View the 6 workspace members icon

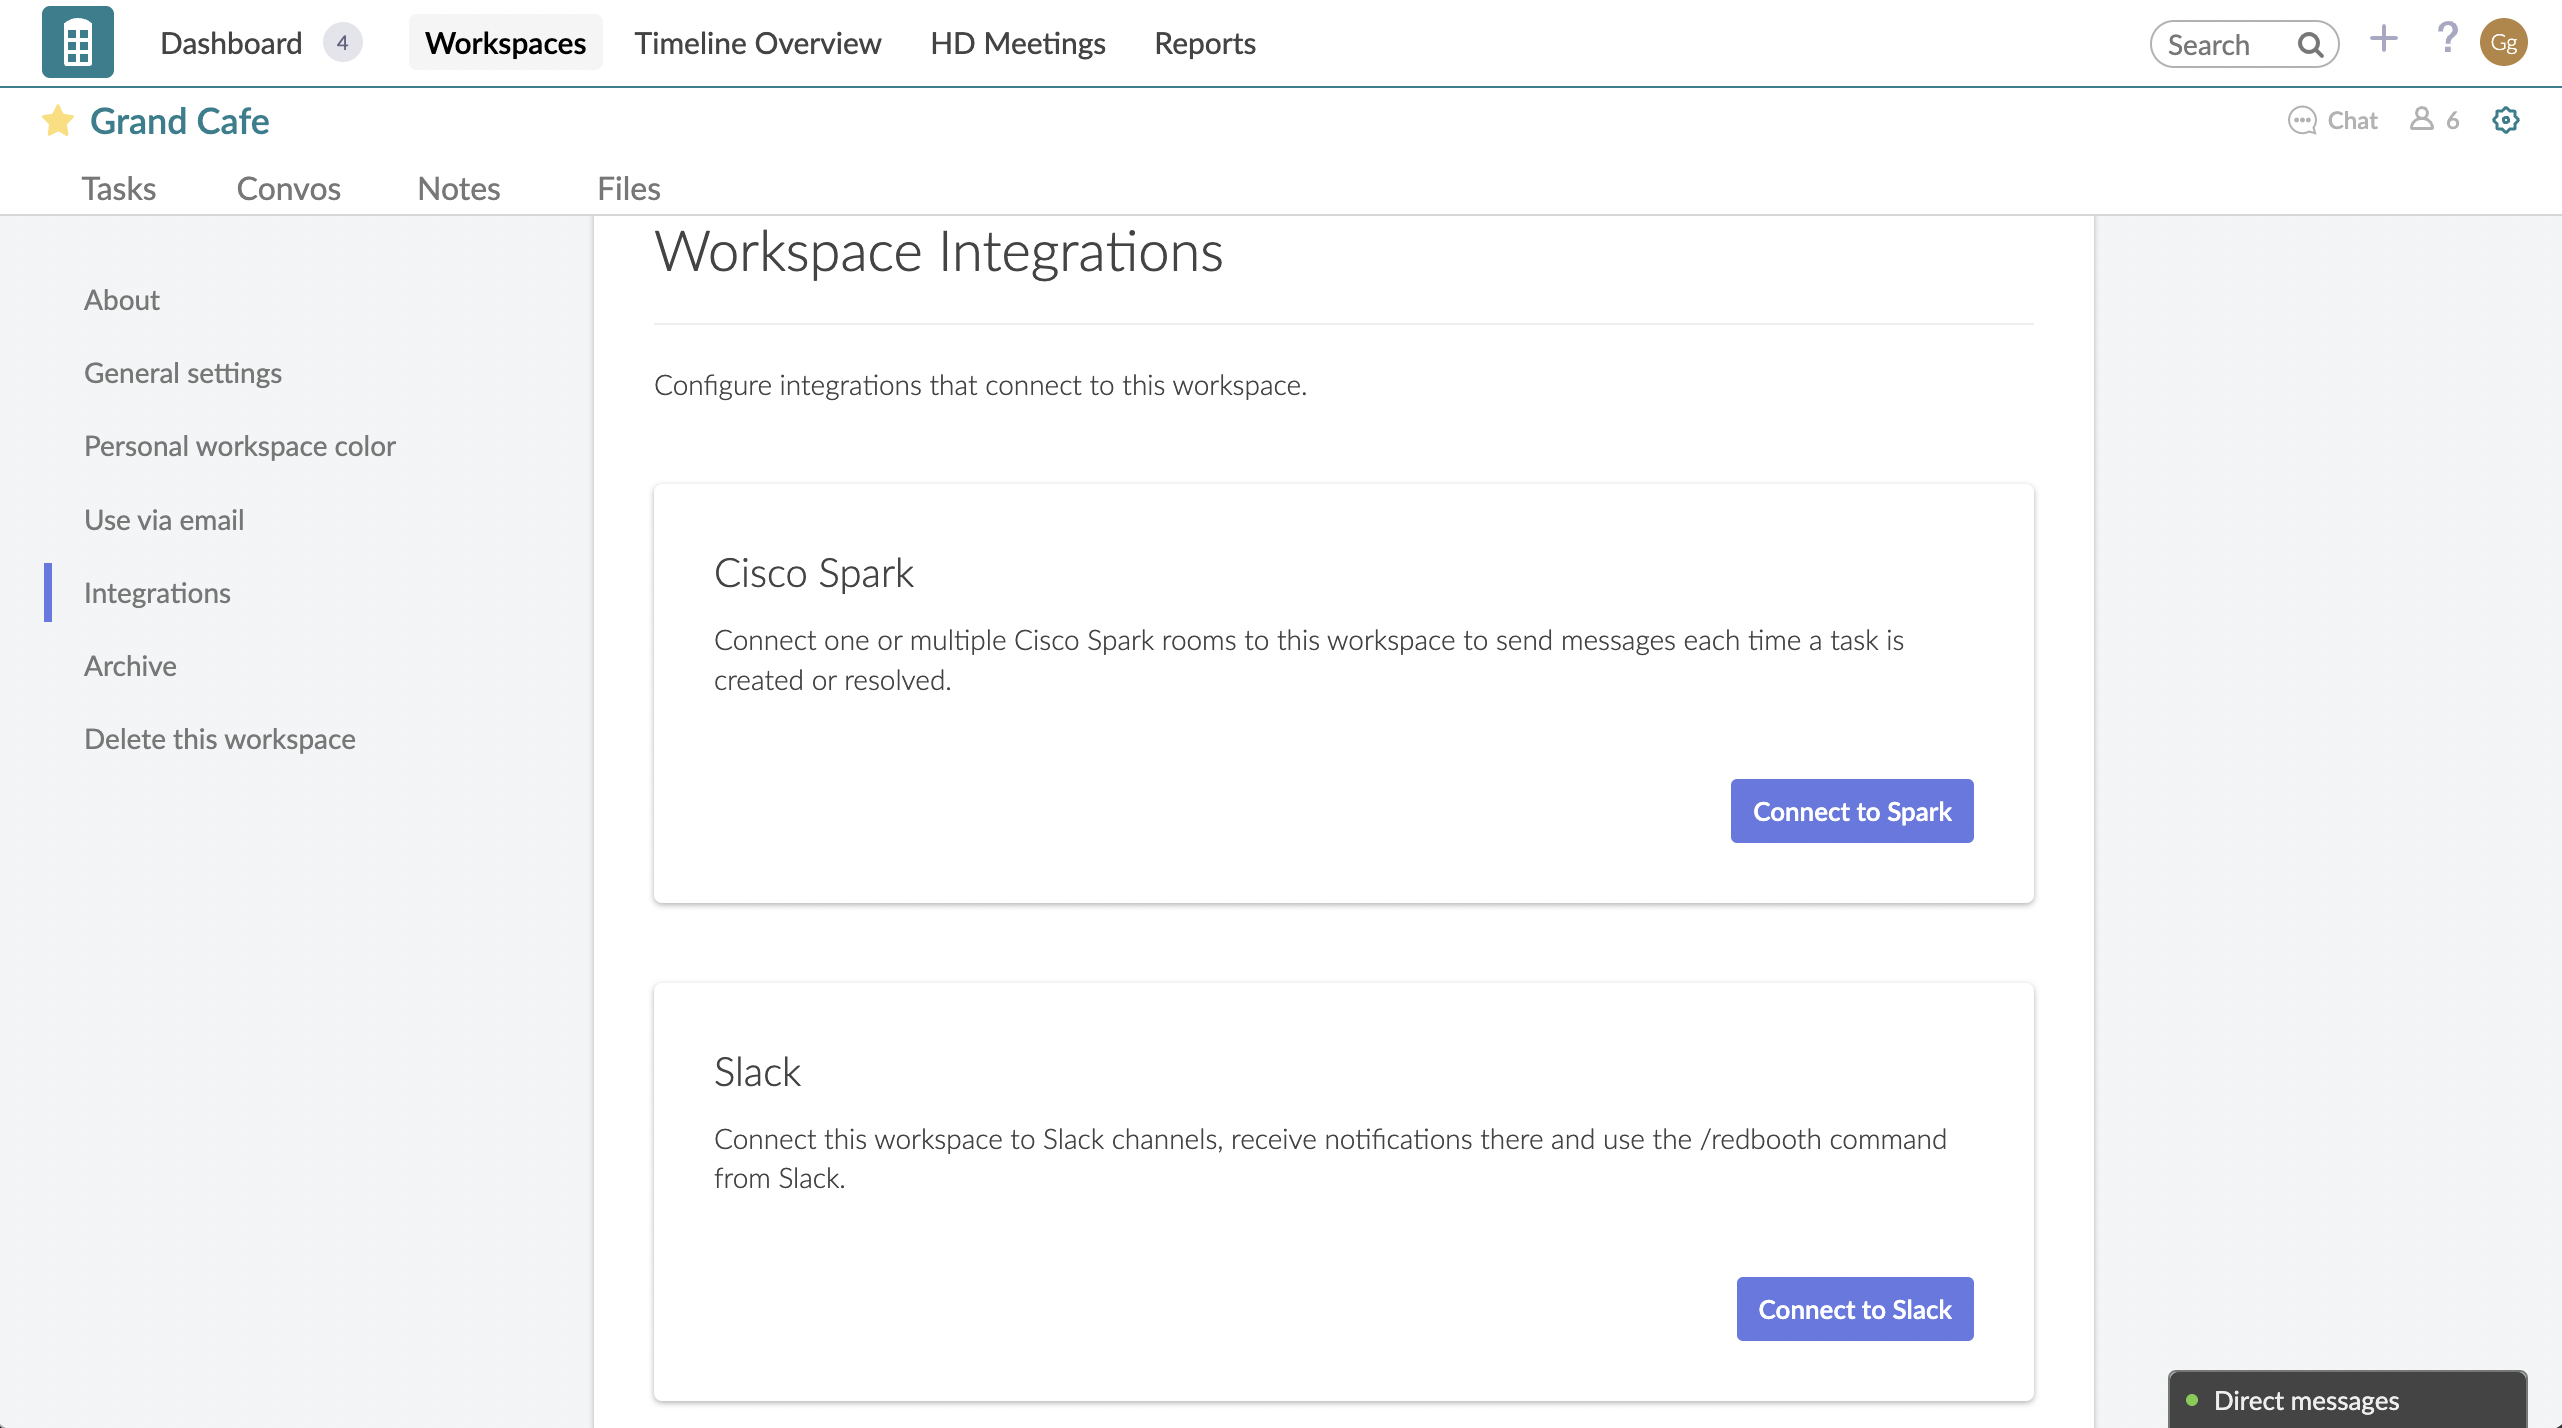pyautogui.click(x=2422, y=120)
